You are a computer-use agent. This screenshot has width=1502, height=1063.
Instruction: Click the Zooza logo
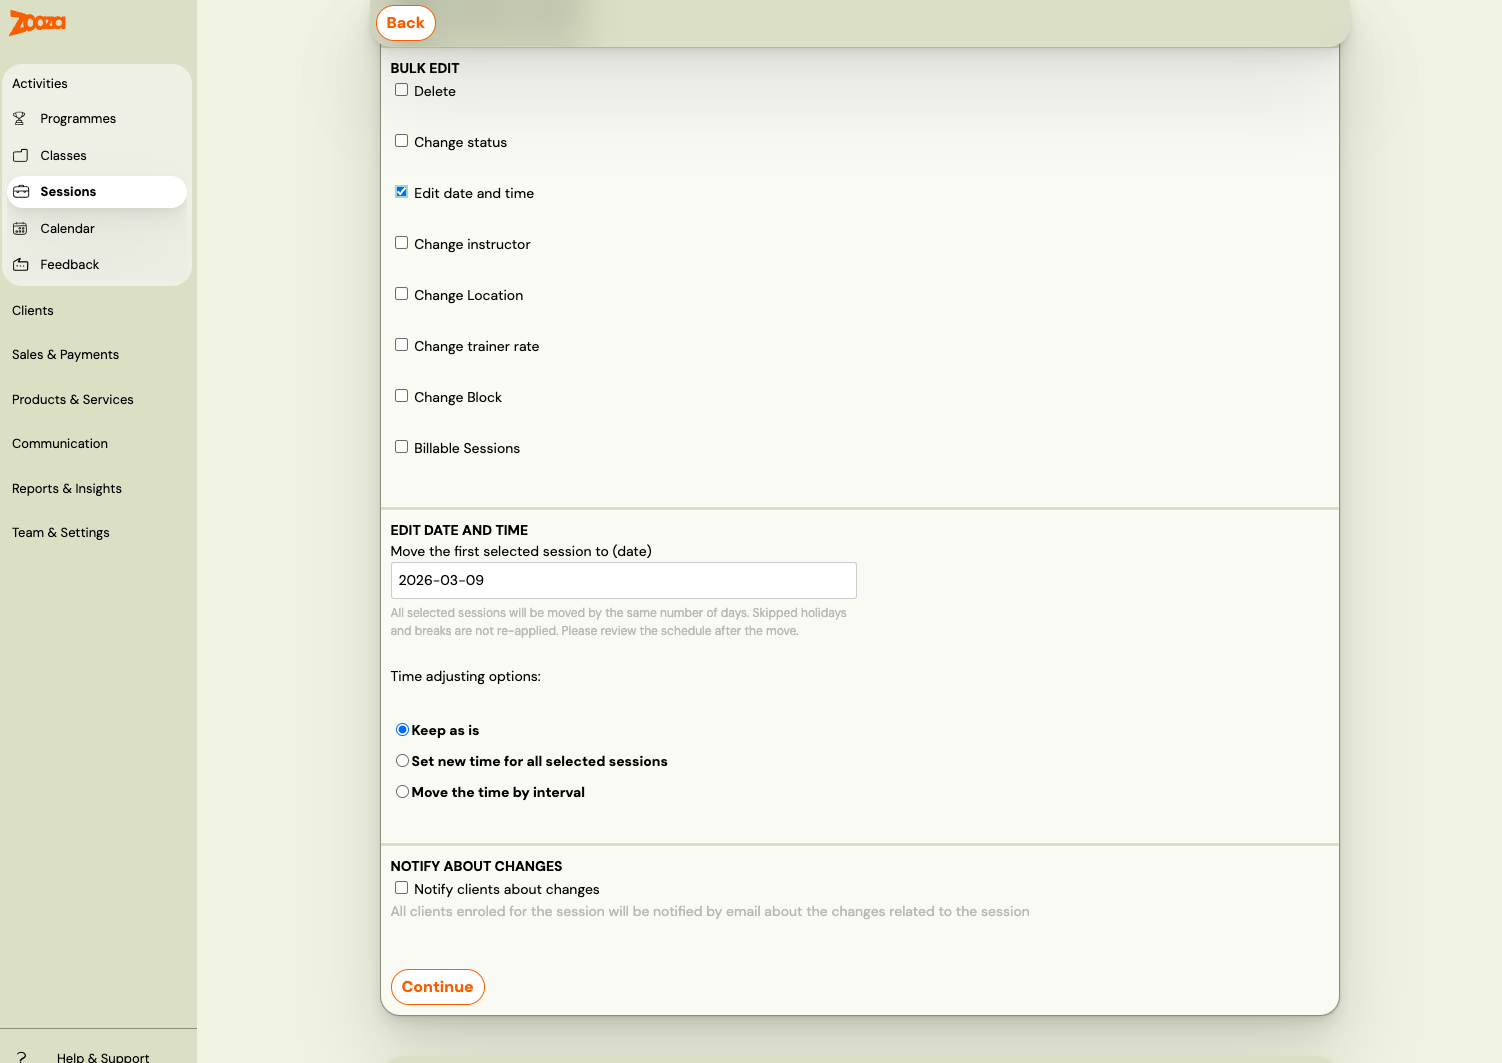click(37, 22)
